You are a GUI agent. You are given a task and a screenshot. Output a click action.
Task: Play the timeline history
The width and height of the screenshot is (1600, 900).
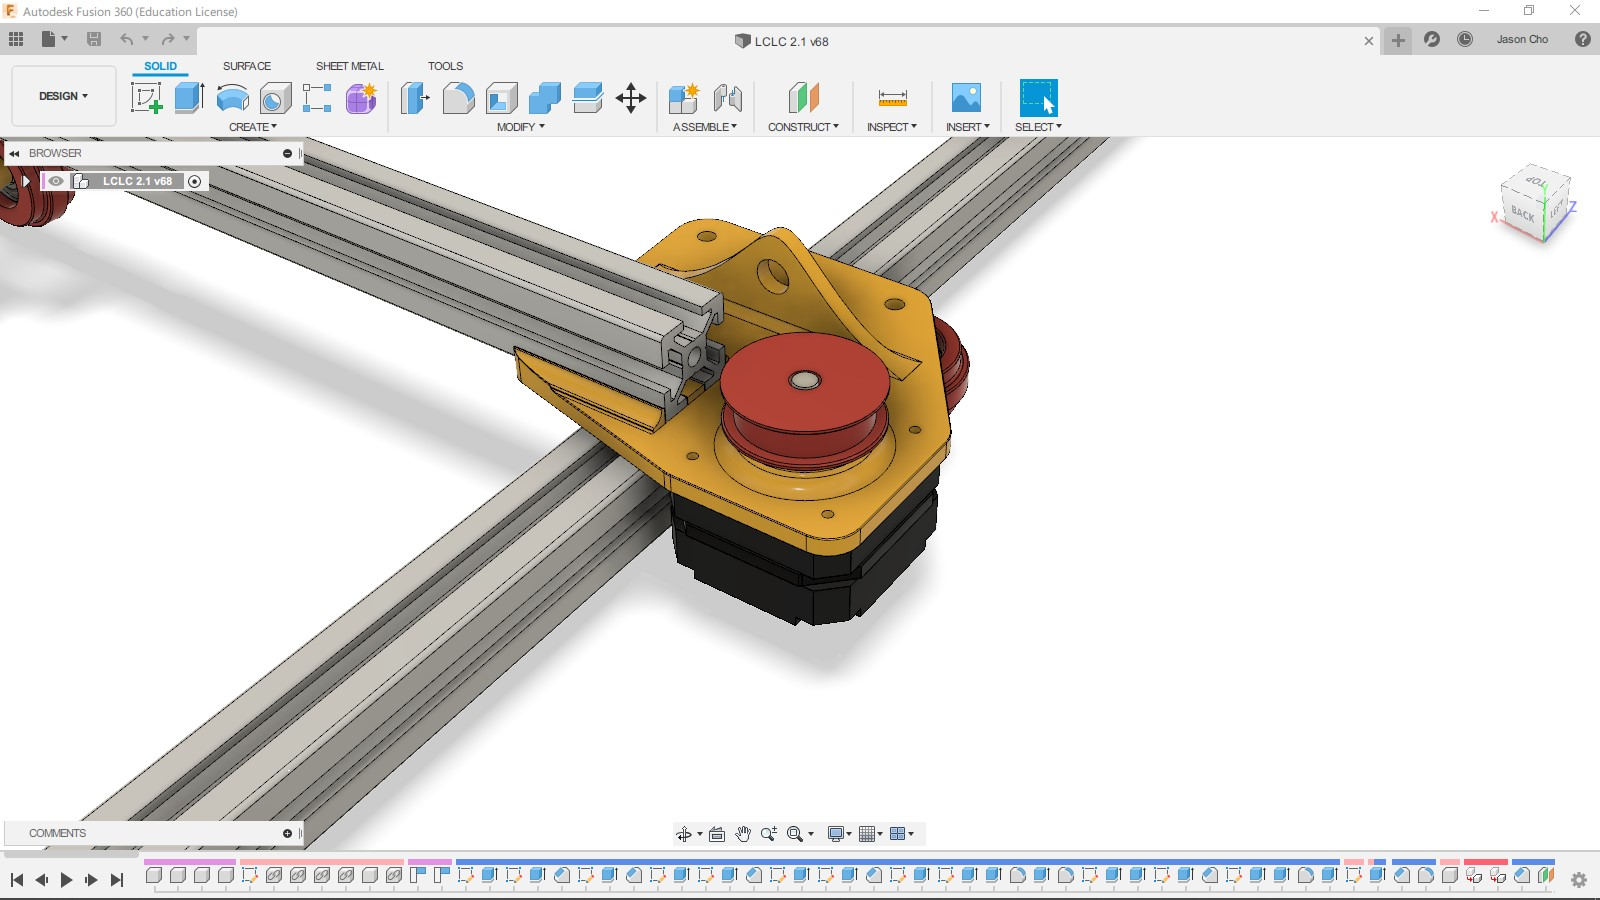pos(66,880)
